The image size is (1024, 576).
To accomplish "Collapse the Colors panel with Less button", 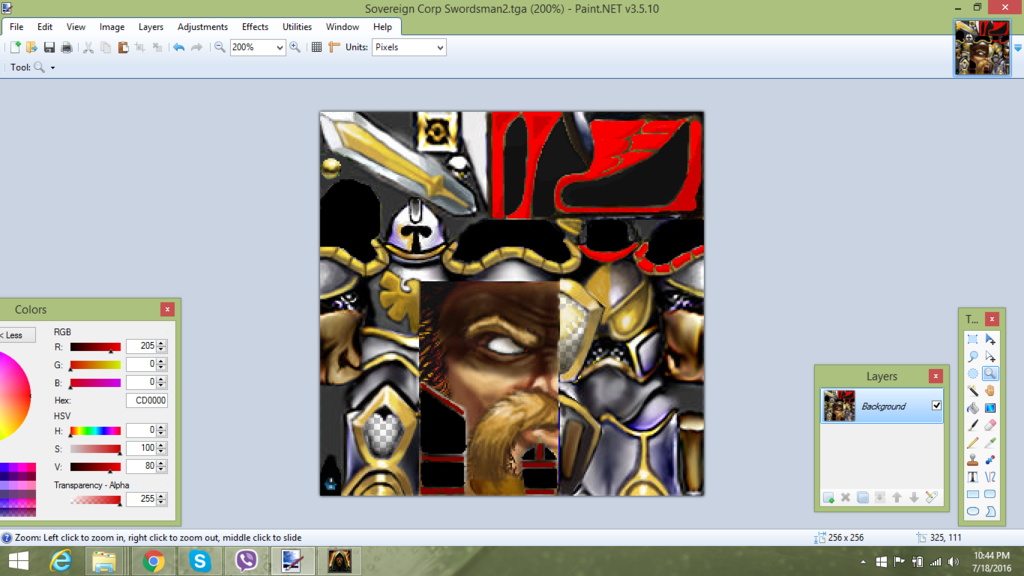I will (16, 335).
